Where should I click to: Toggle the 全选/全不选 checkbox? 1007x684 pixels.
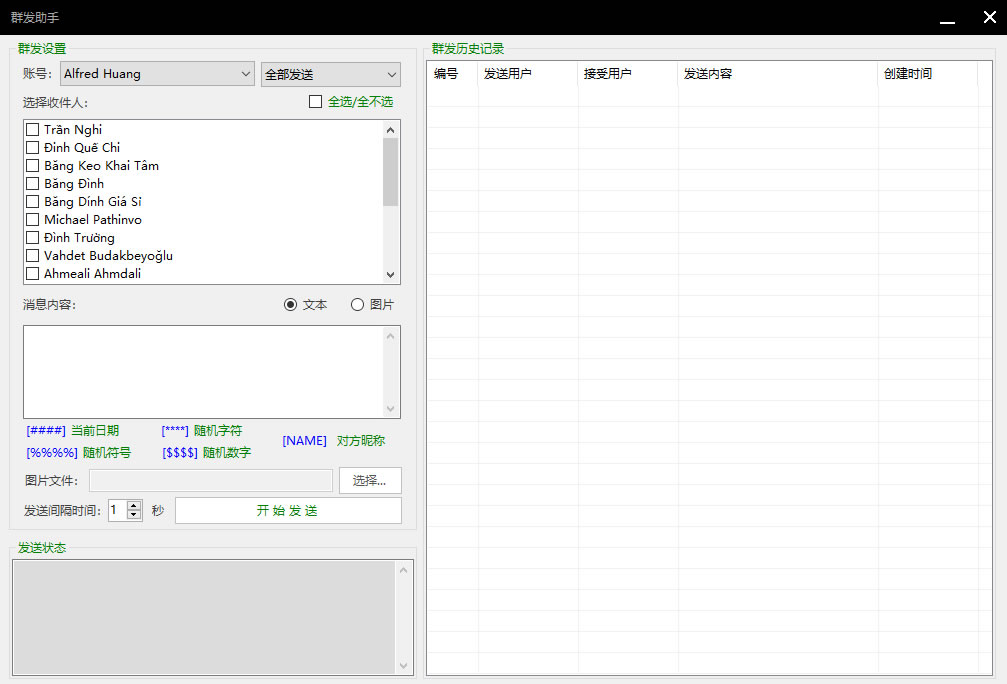316,102
